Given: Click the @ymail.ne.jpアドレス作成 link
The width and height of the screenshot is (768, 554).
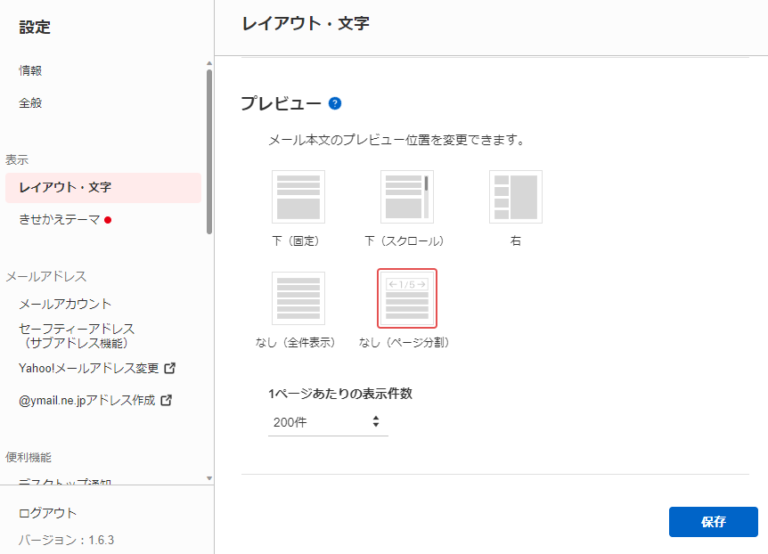Looking at the screenshot, I should point(86,400).
